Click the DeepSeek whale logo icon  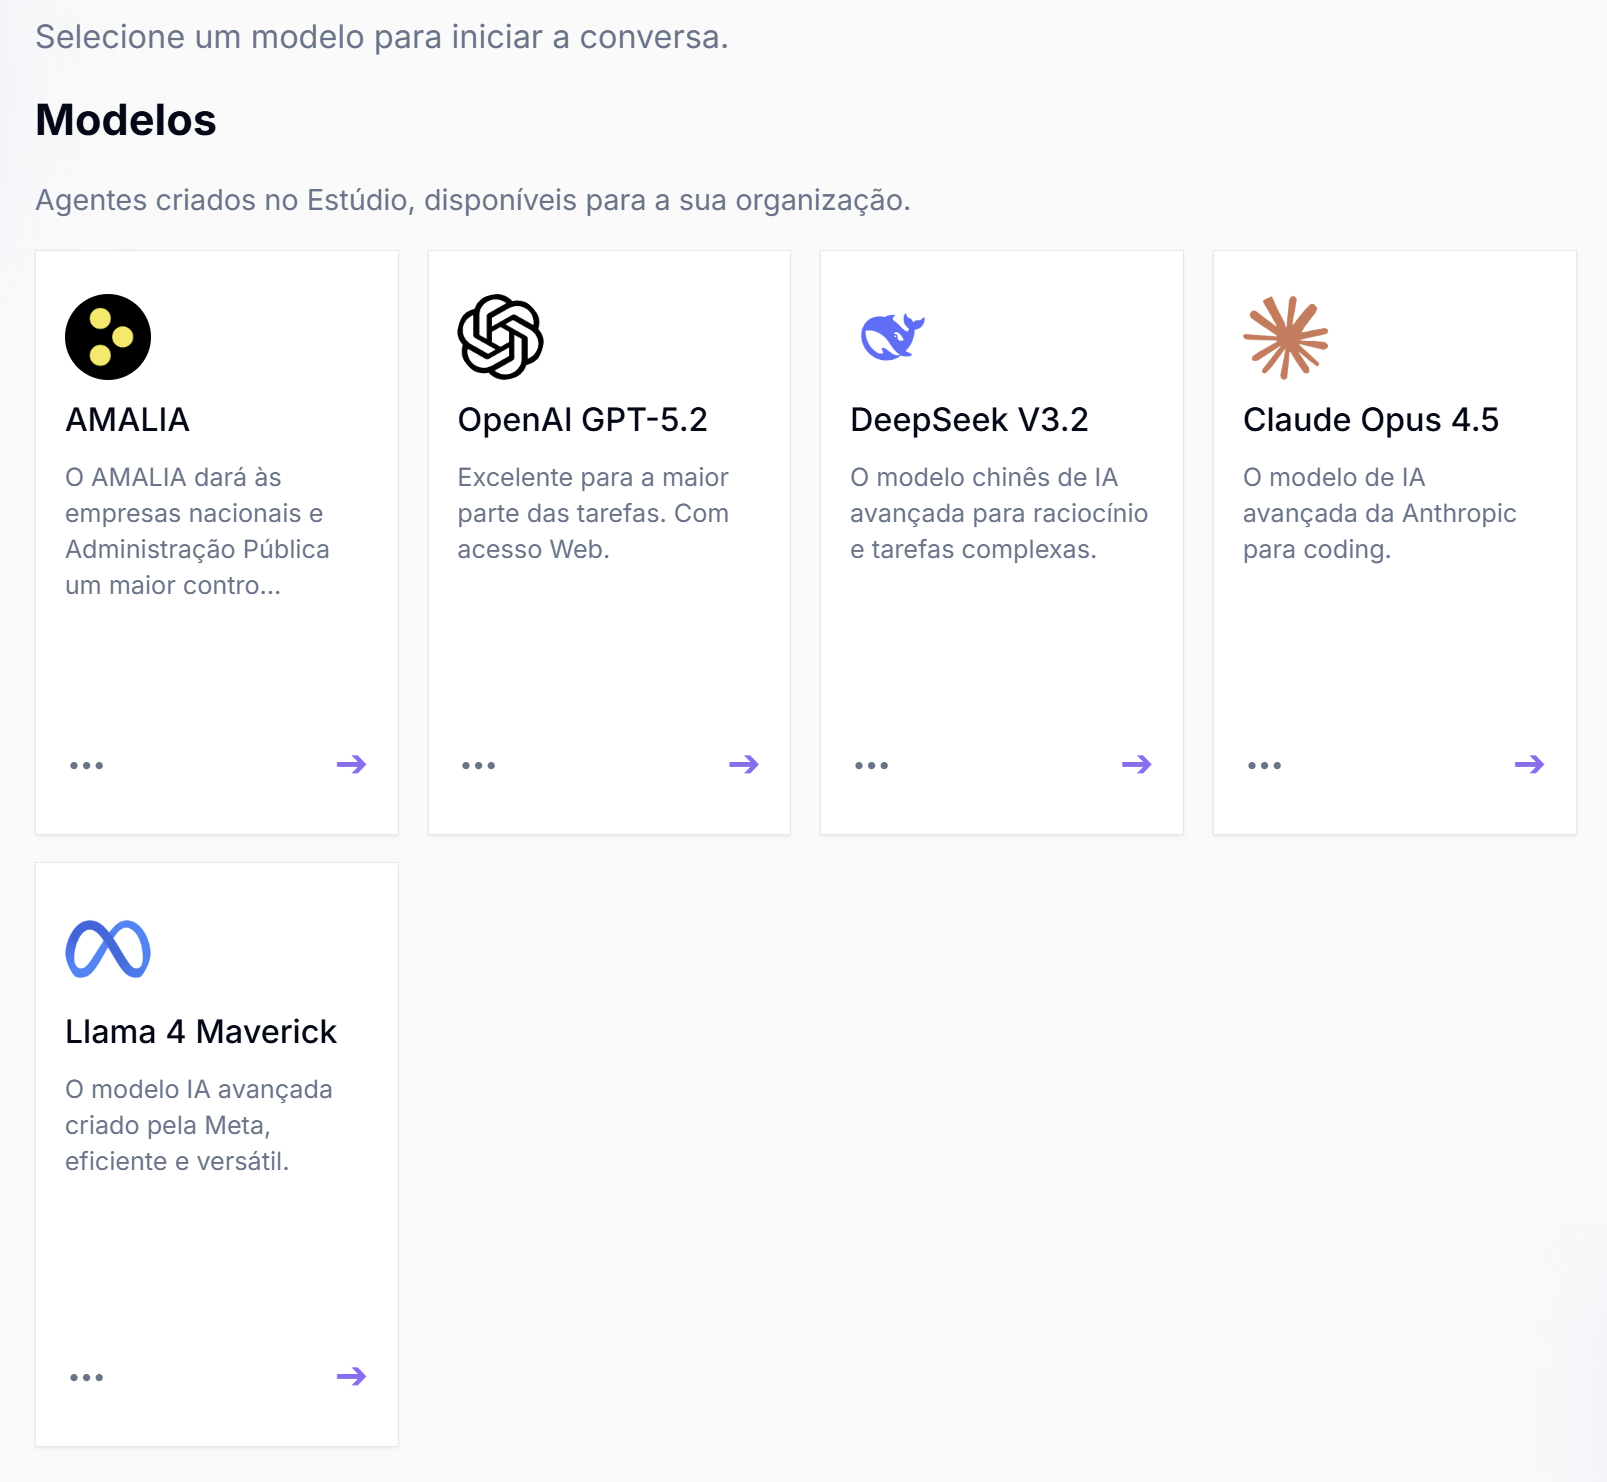pos(893,336)
